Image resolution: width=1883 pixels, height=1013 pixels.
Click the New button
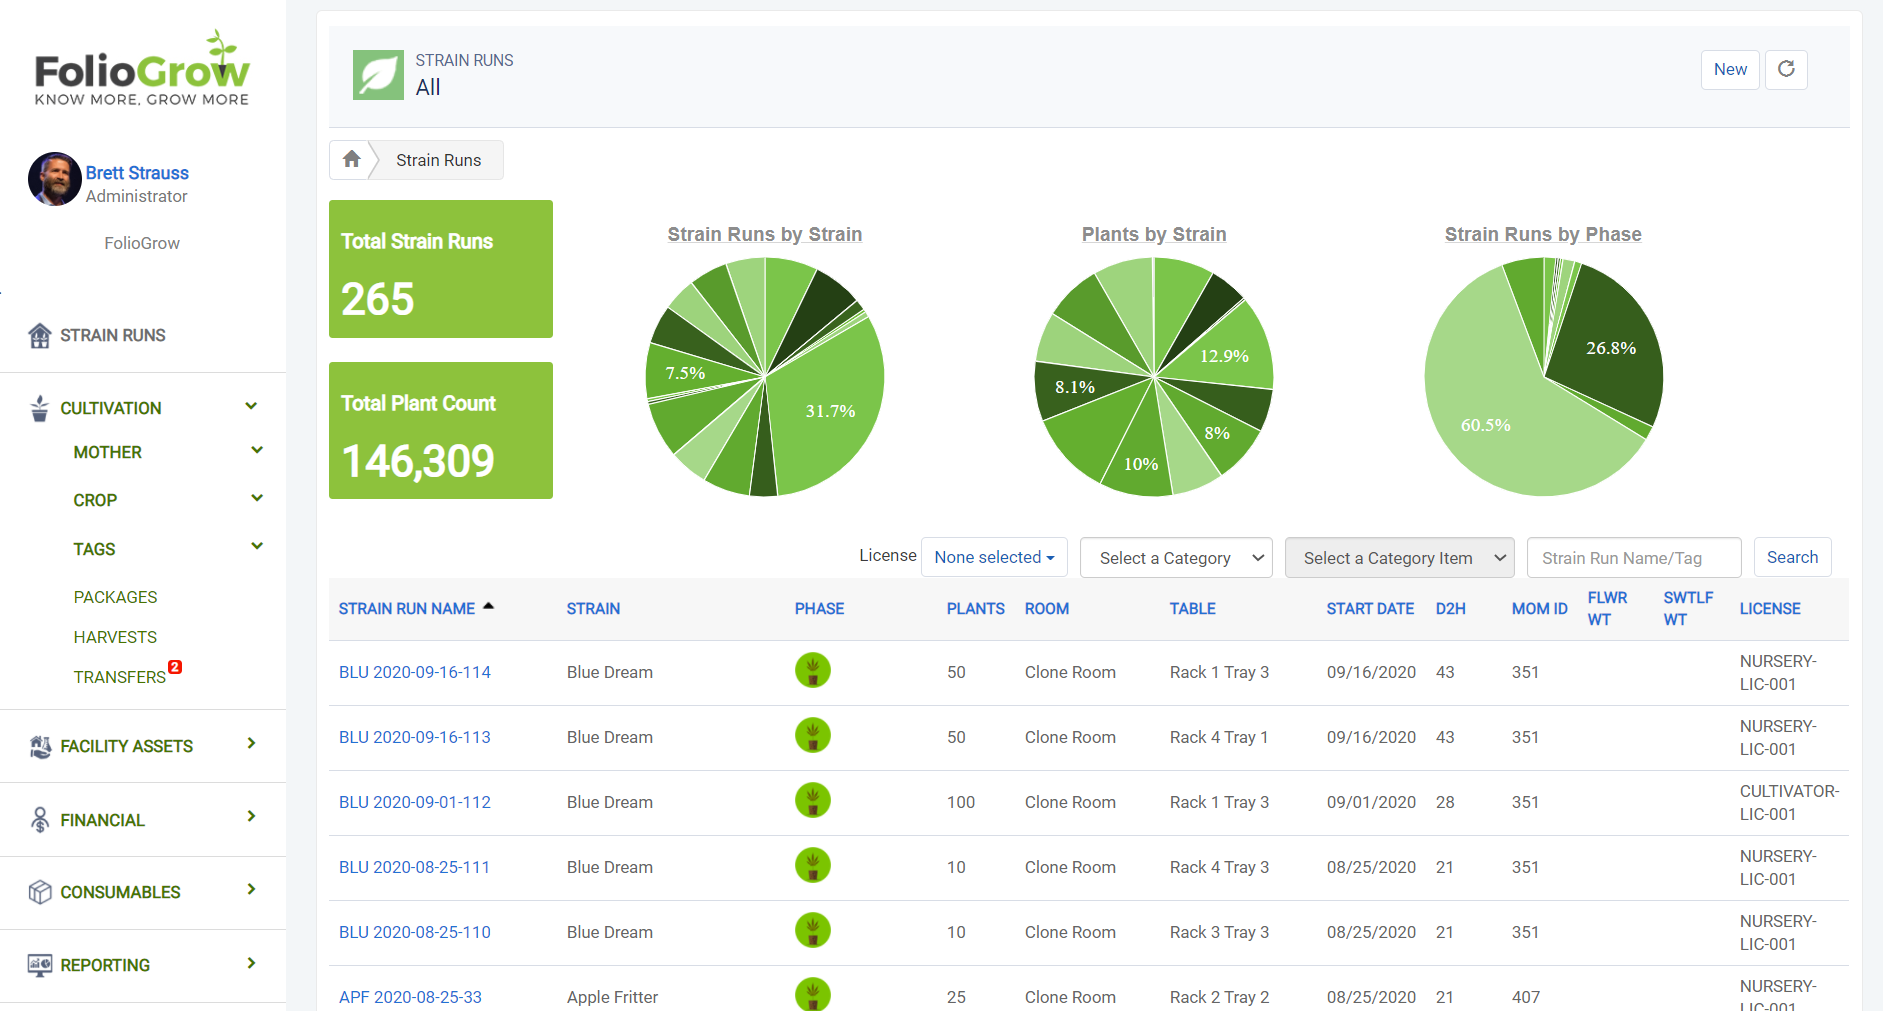[1729, 69]
